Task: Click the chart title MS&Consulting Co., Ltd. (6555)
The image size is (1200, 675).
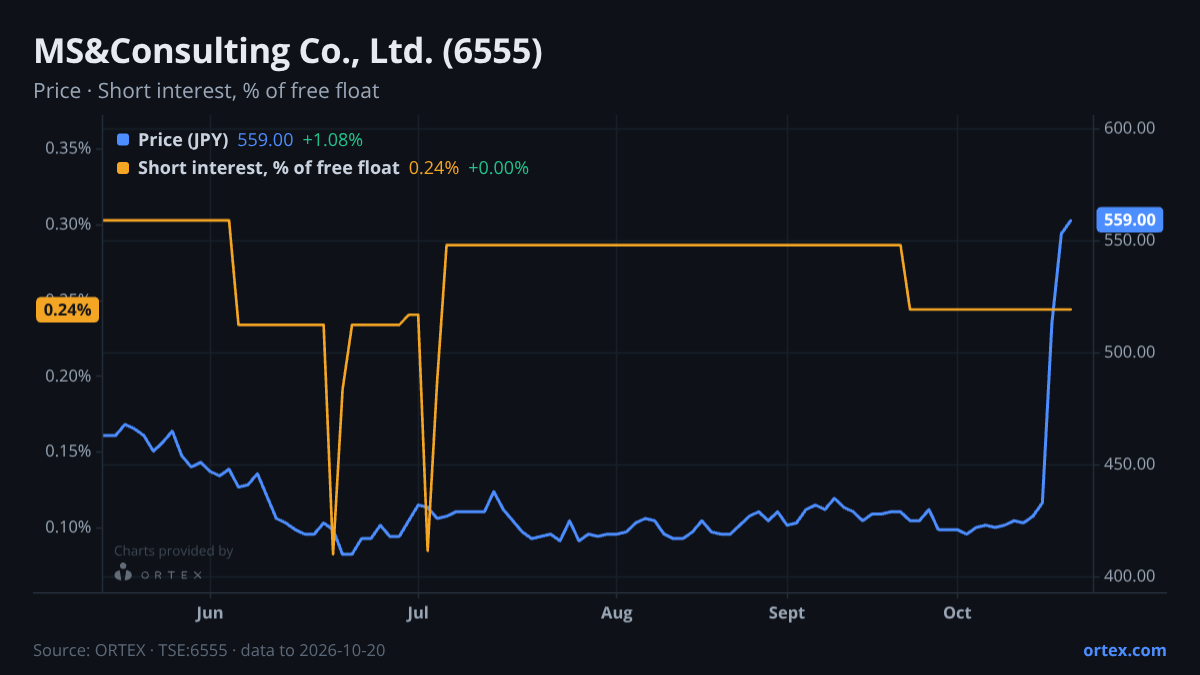Action: coord(288,52)
